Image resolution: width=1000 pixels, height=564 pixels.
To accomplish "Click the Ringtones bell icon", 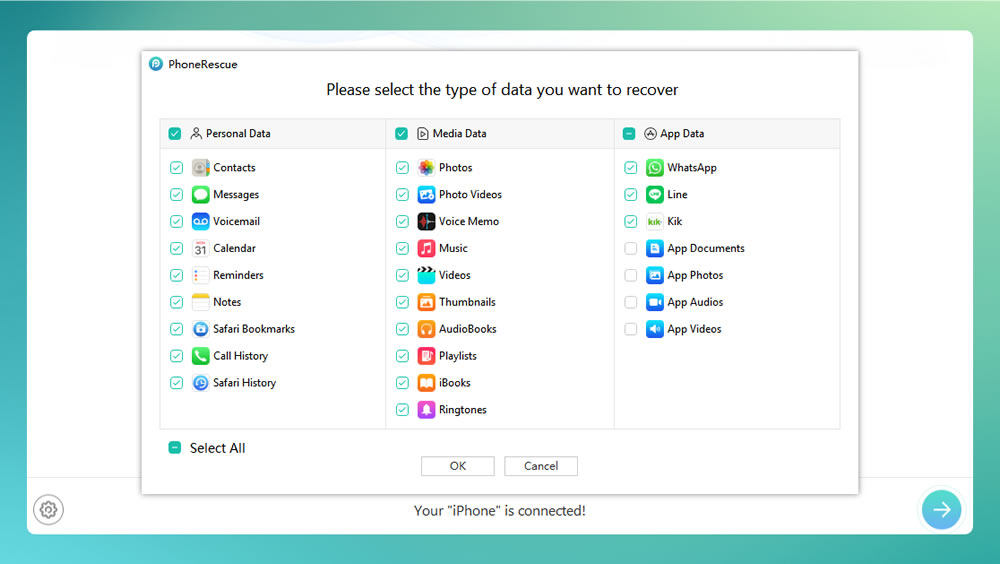I will (x=426, y=410).
